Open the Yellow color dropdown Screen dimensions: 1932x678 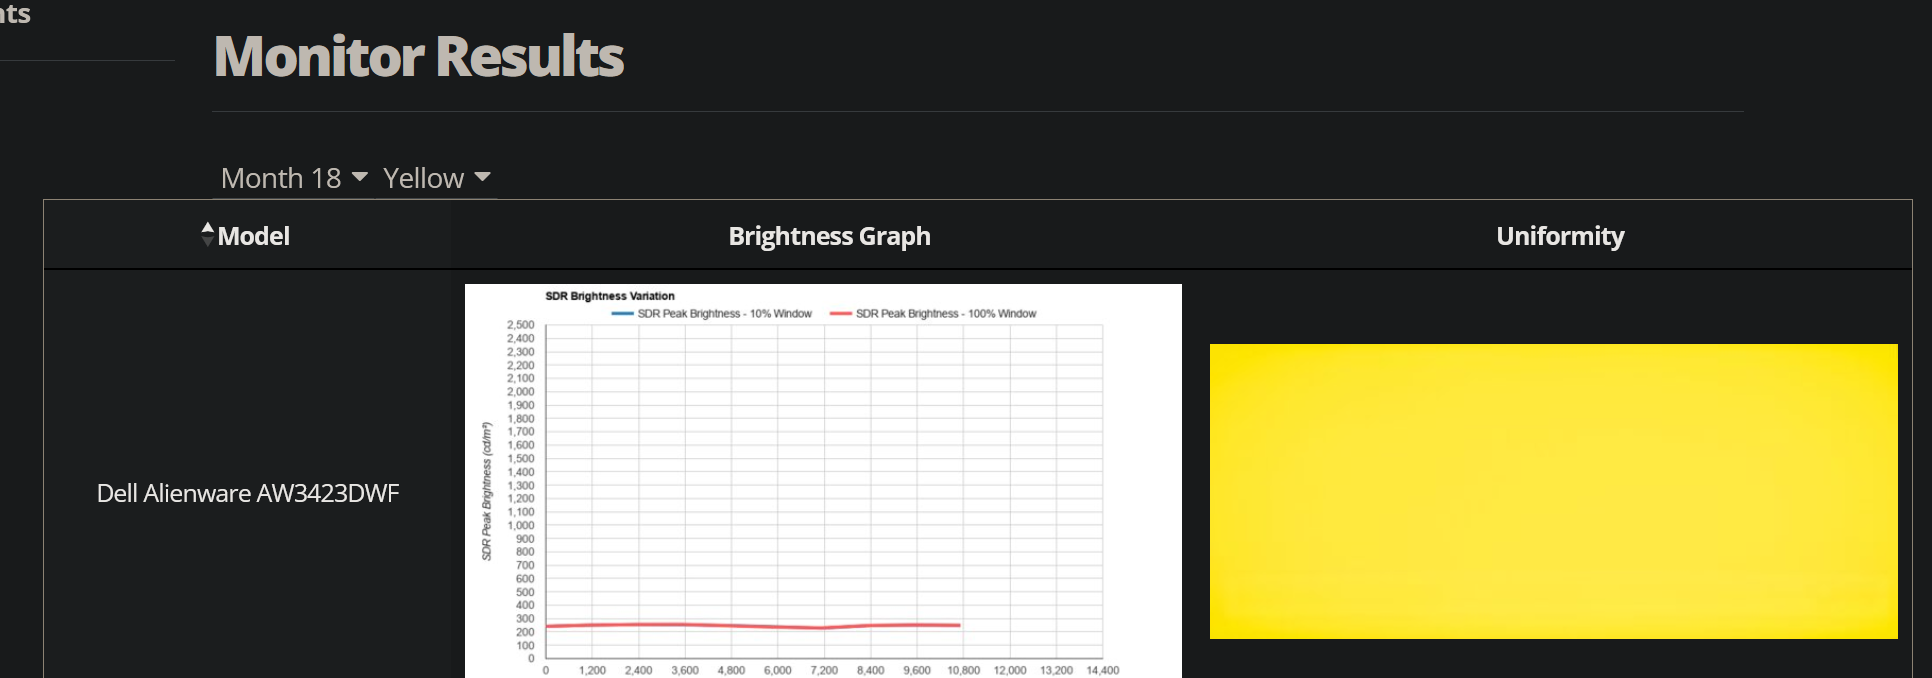(x=437, y=178)
